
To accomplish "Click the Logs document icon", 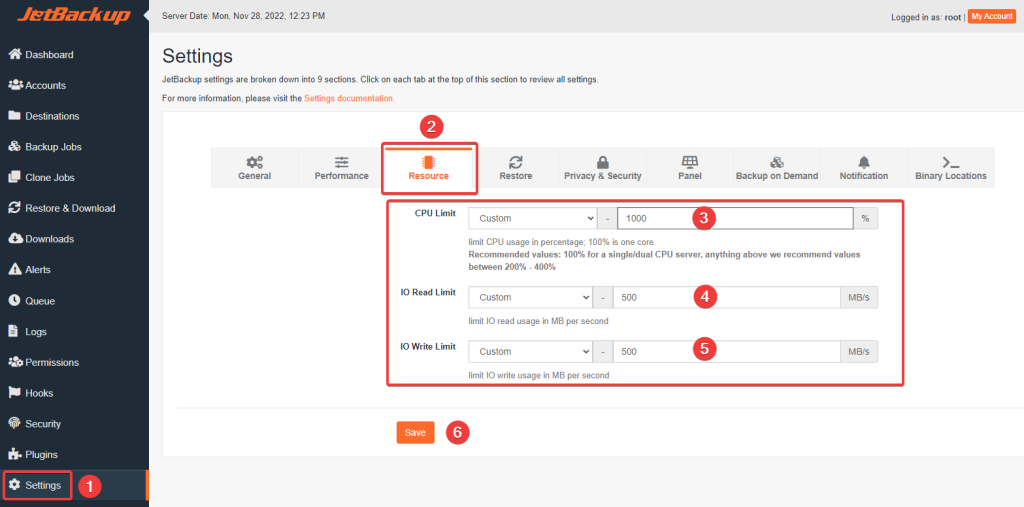I will 13,331.
